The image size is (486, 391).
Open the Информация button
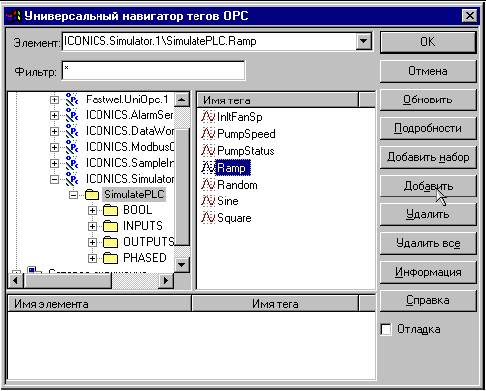pos(428,272)
